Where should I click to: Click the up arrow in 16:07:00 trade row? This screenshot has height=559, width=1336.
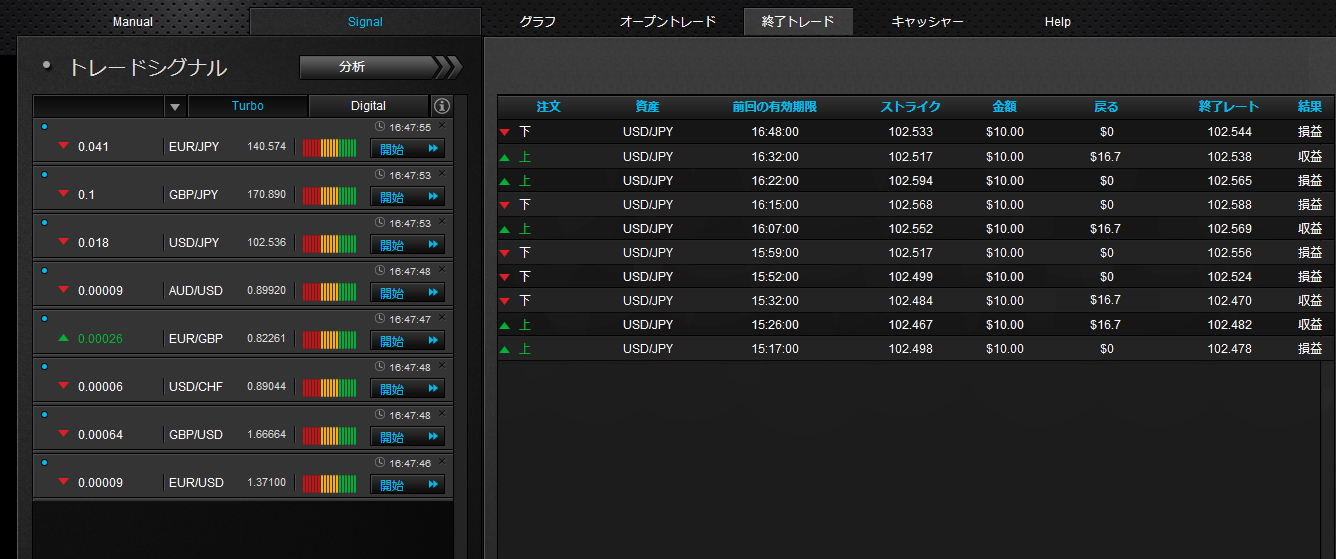(505, 229)
